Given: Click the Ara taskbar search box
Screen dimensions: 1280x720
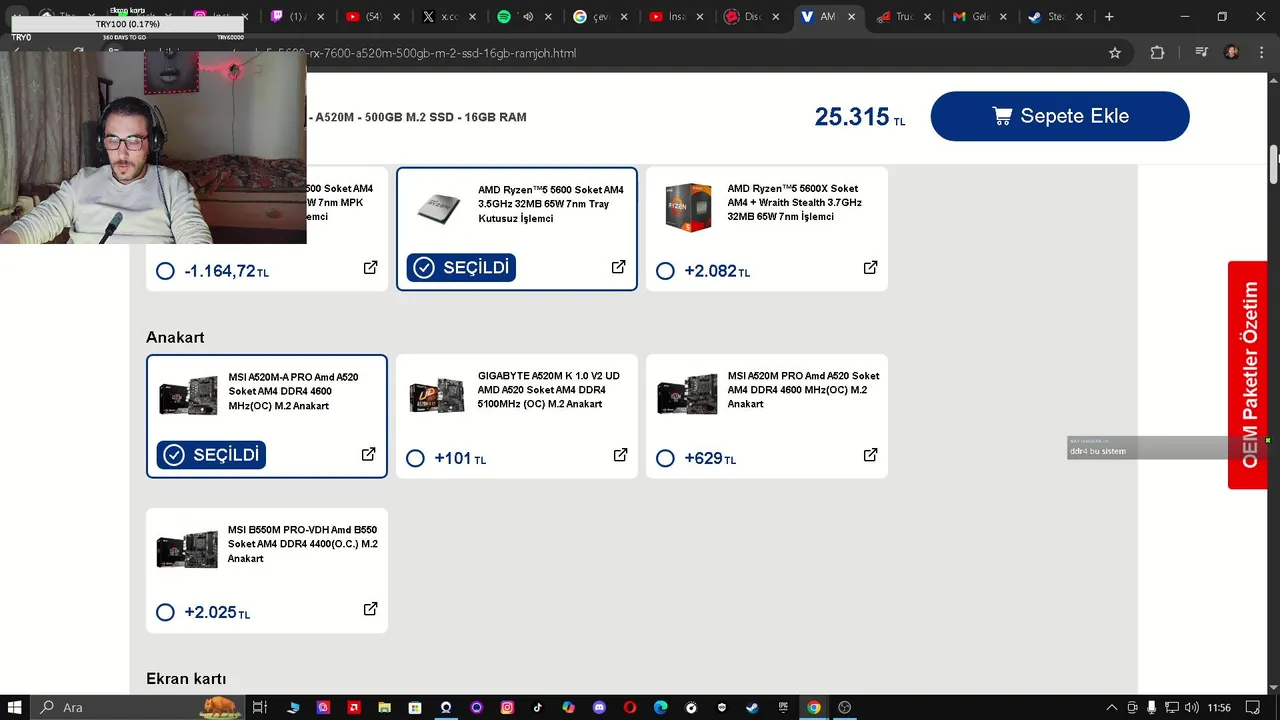Looking at the screenshot, I should click(x=139, y=707).
